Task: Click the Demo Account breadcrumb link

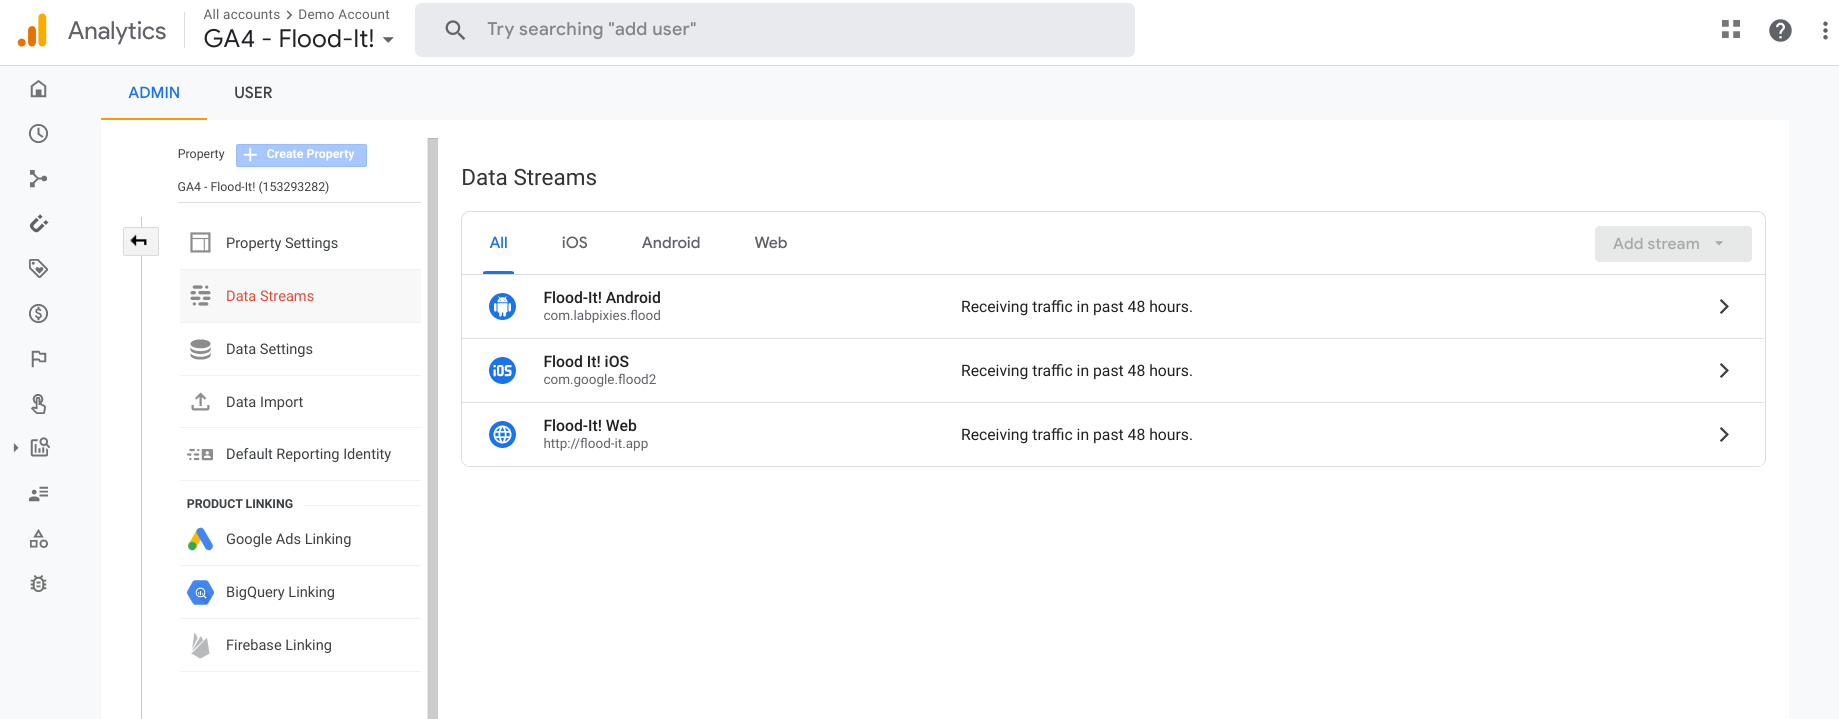Action: [x=344, y=14]
